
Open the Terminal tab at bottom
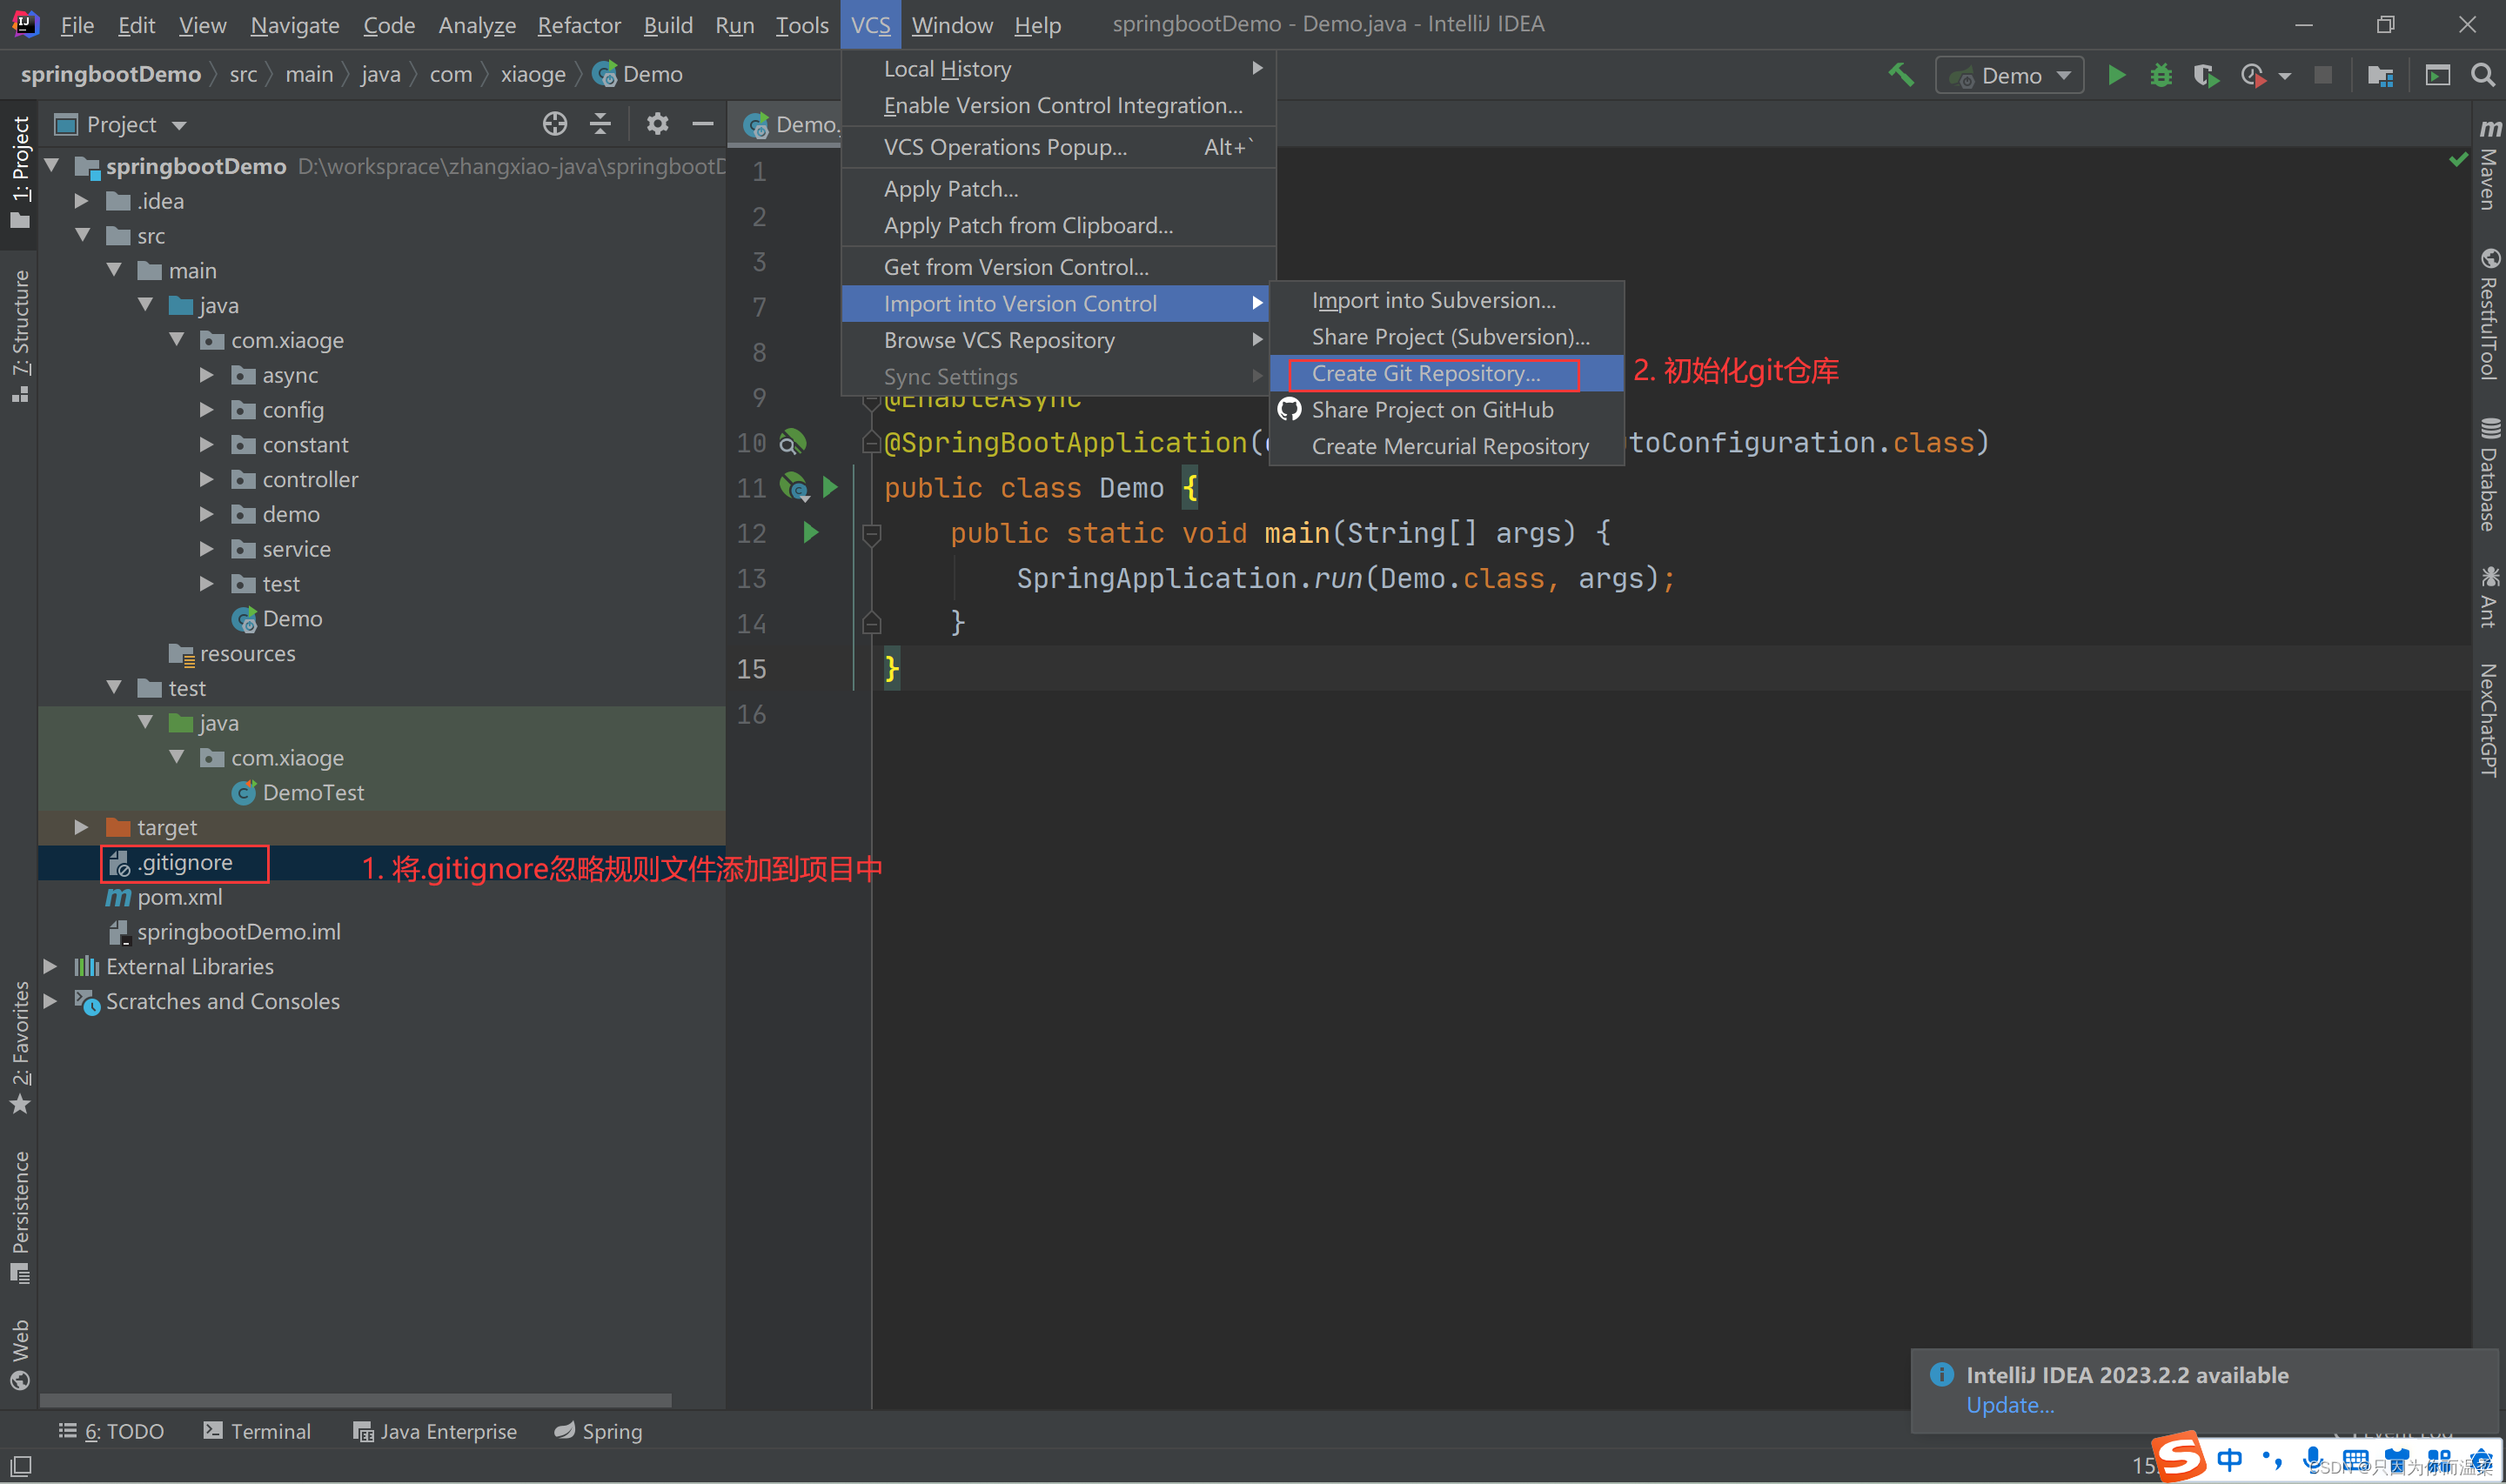[257, 1431]
